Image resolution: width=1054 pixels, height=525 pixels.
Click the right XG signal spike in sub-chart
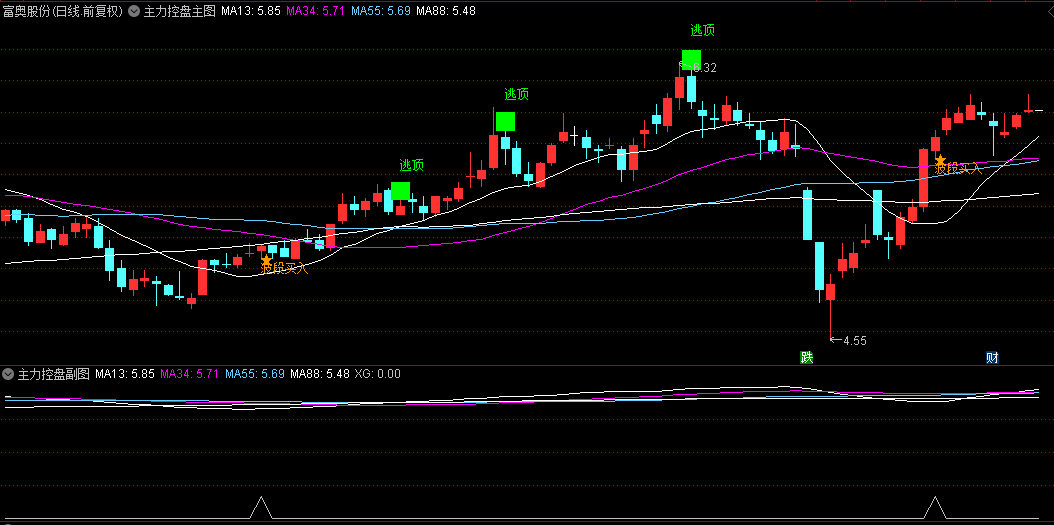[x=934, y=508]
